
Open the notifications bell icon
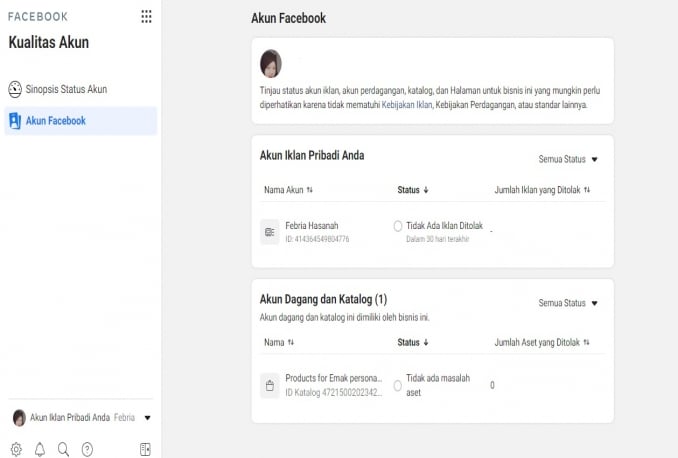click(x=40, y=449)
